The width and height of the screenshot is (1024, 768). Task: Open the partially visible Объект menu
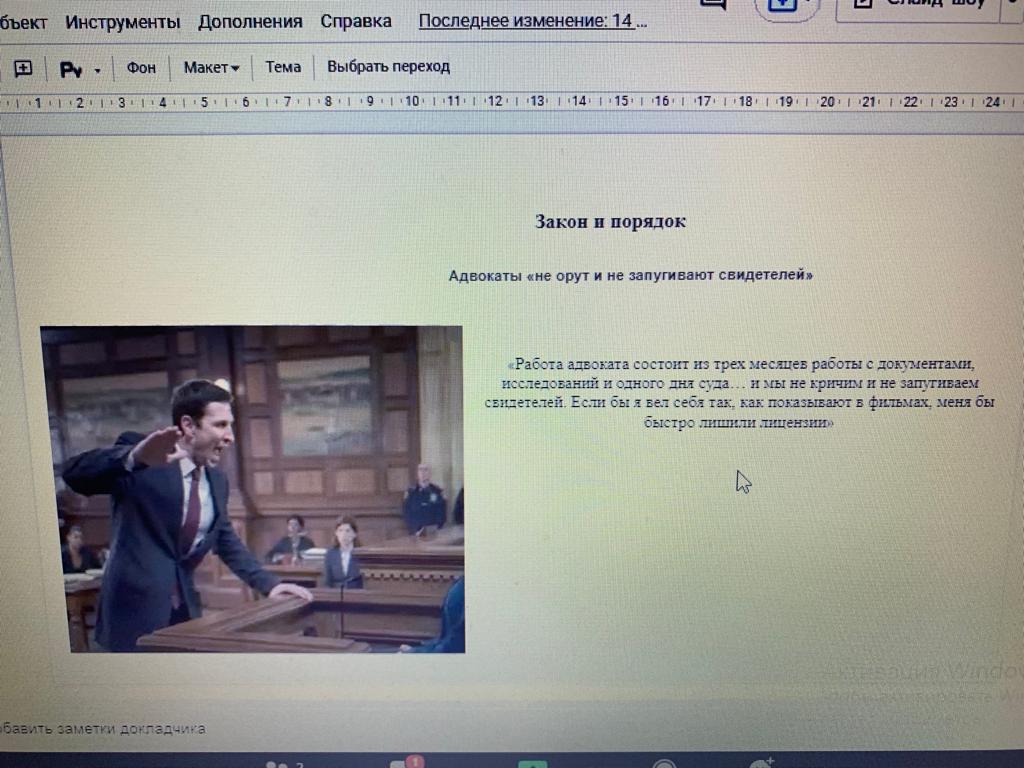[24, 22]
